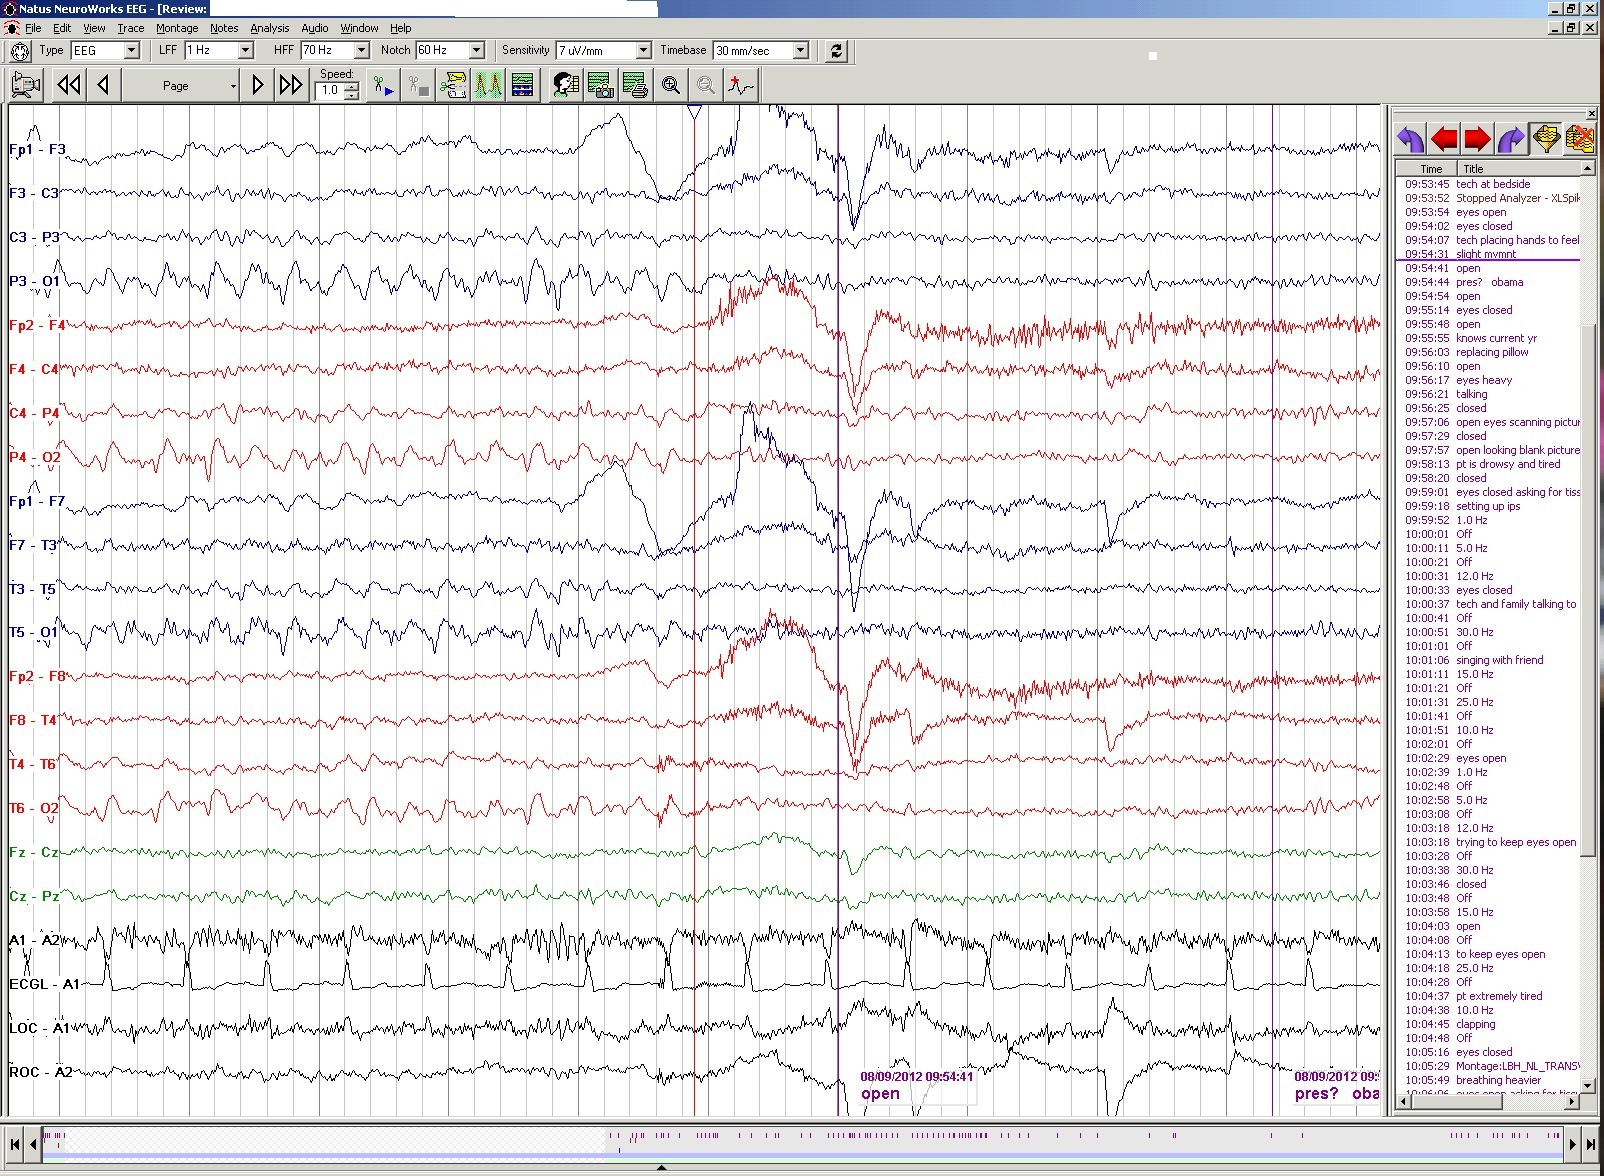Expand the Timebase 30 mm/sec dropdown
Screen dimensions: 1604x1176
pyautogui.click(x=800, y=50)
